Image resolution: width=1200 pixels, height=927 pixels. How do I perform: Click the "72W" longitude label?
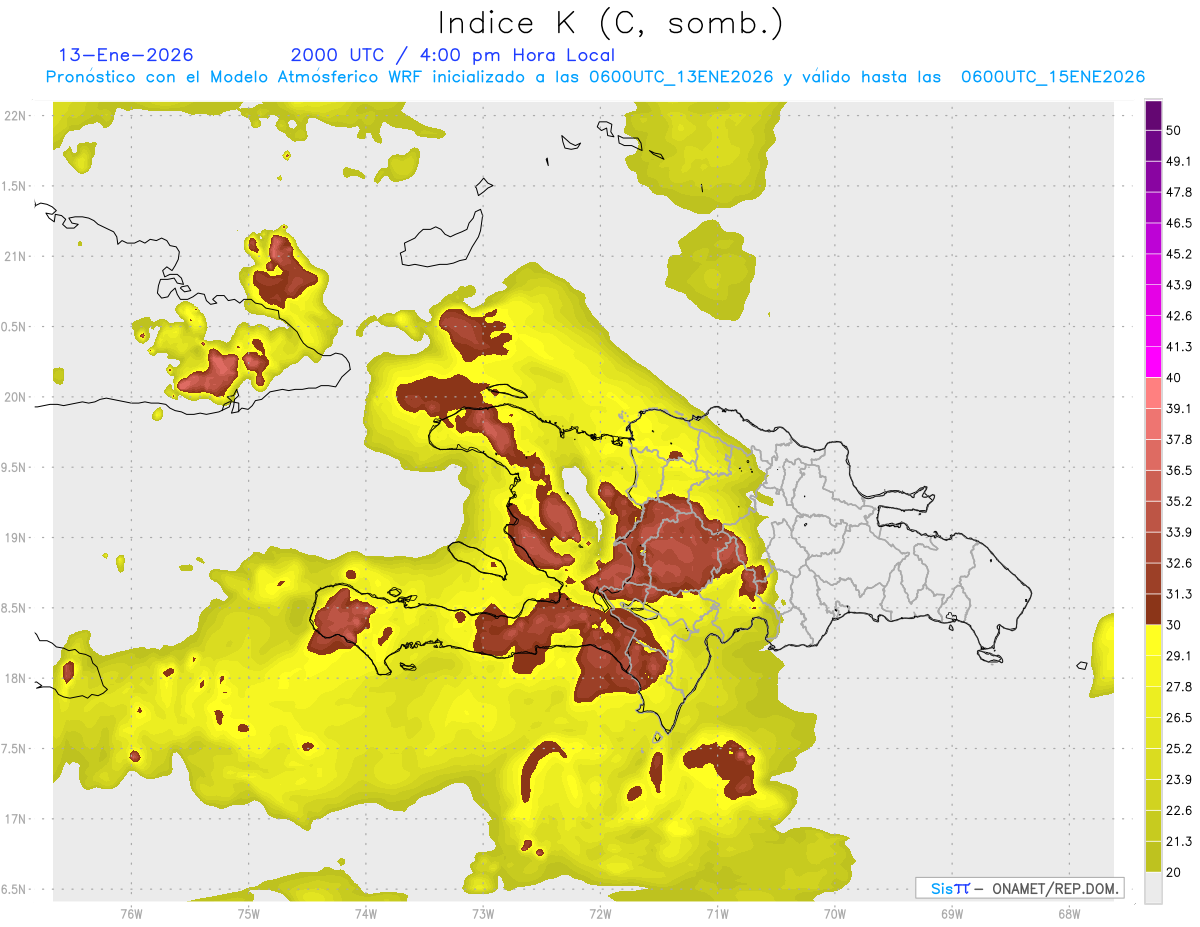tap(600, 913)
